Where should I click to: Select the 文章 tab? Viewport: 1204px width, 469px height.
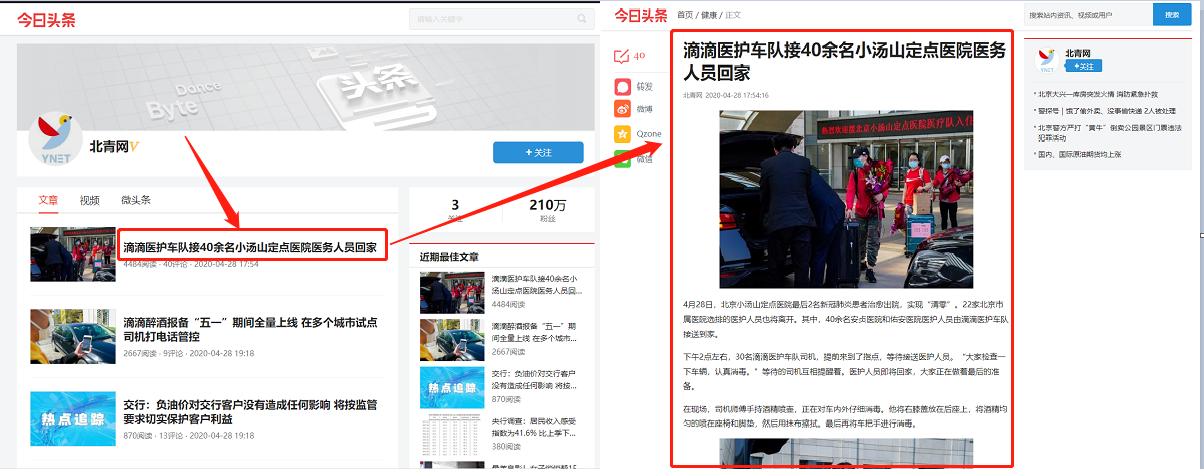tap(48, 200)
